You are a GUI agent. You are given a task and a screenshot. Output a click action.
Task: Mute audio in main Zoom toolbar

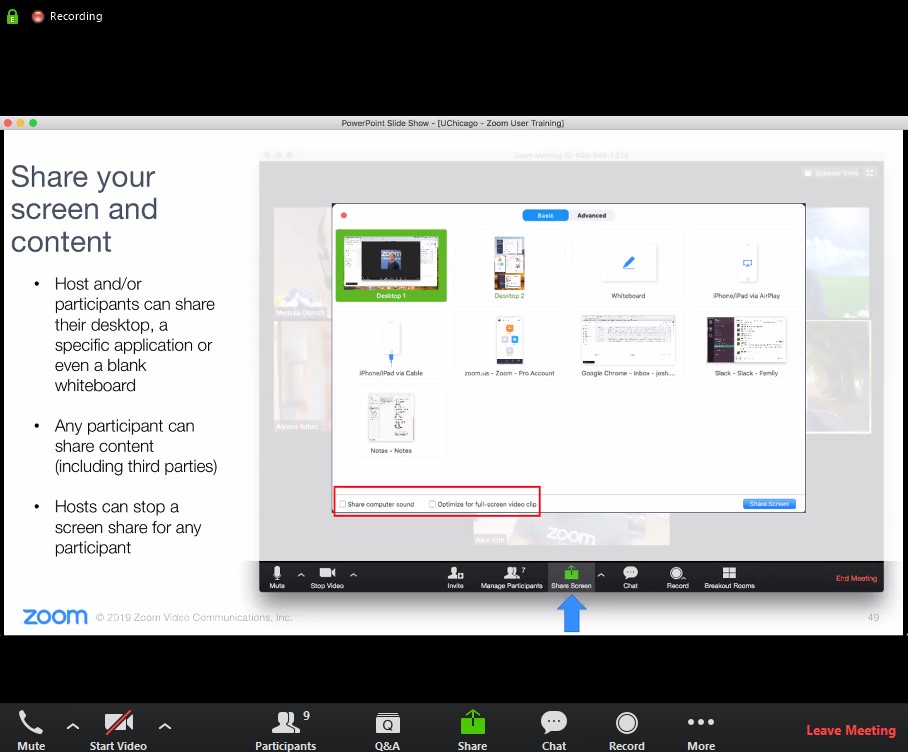point(31,729)
